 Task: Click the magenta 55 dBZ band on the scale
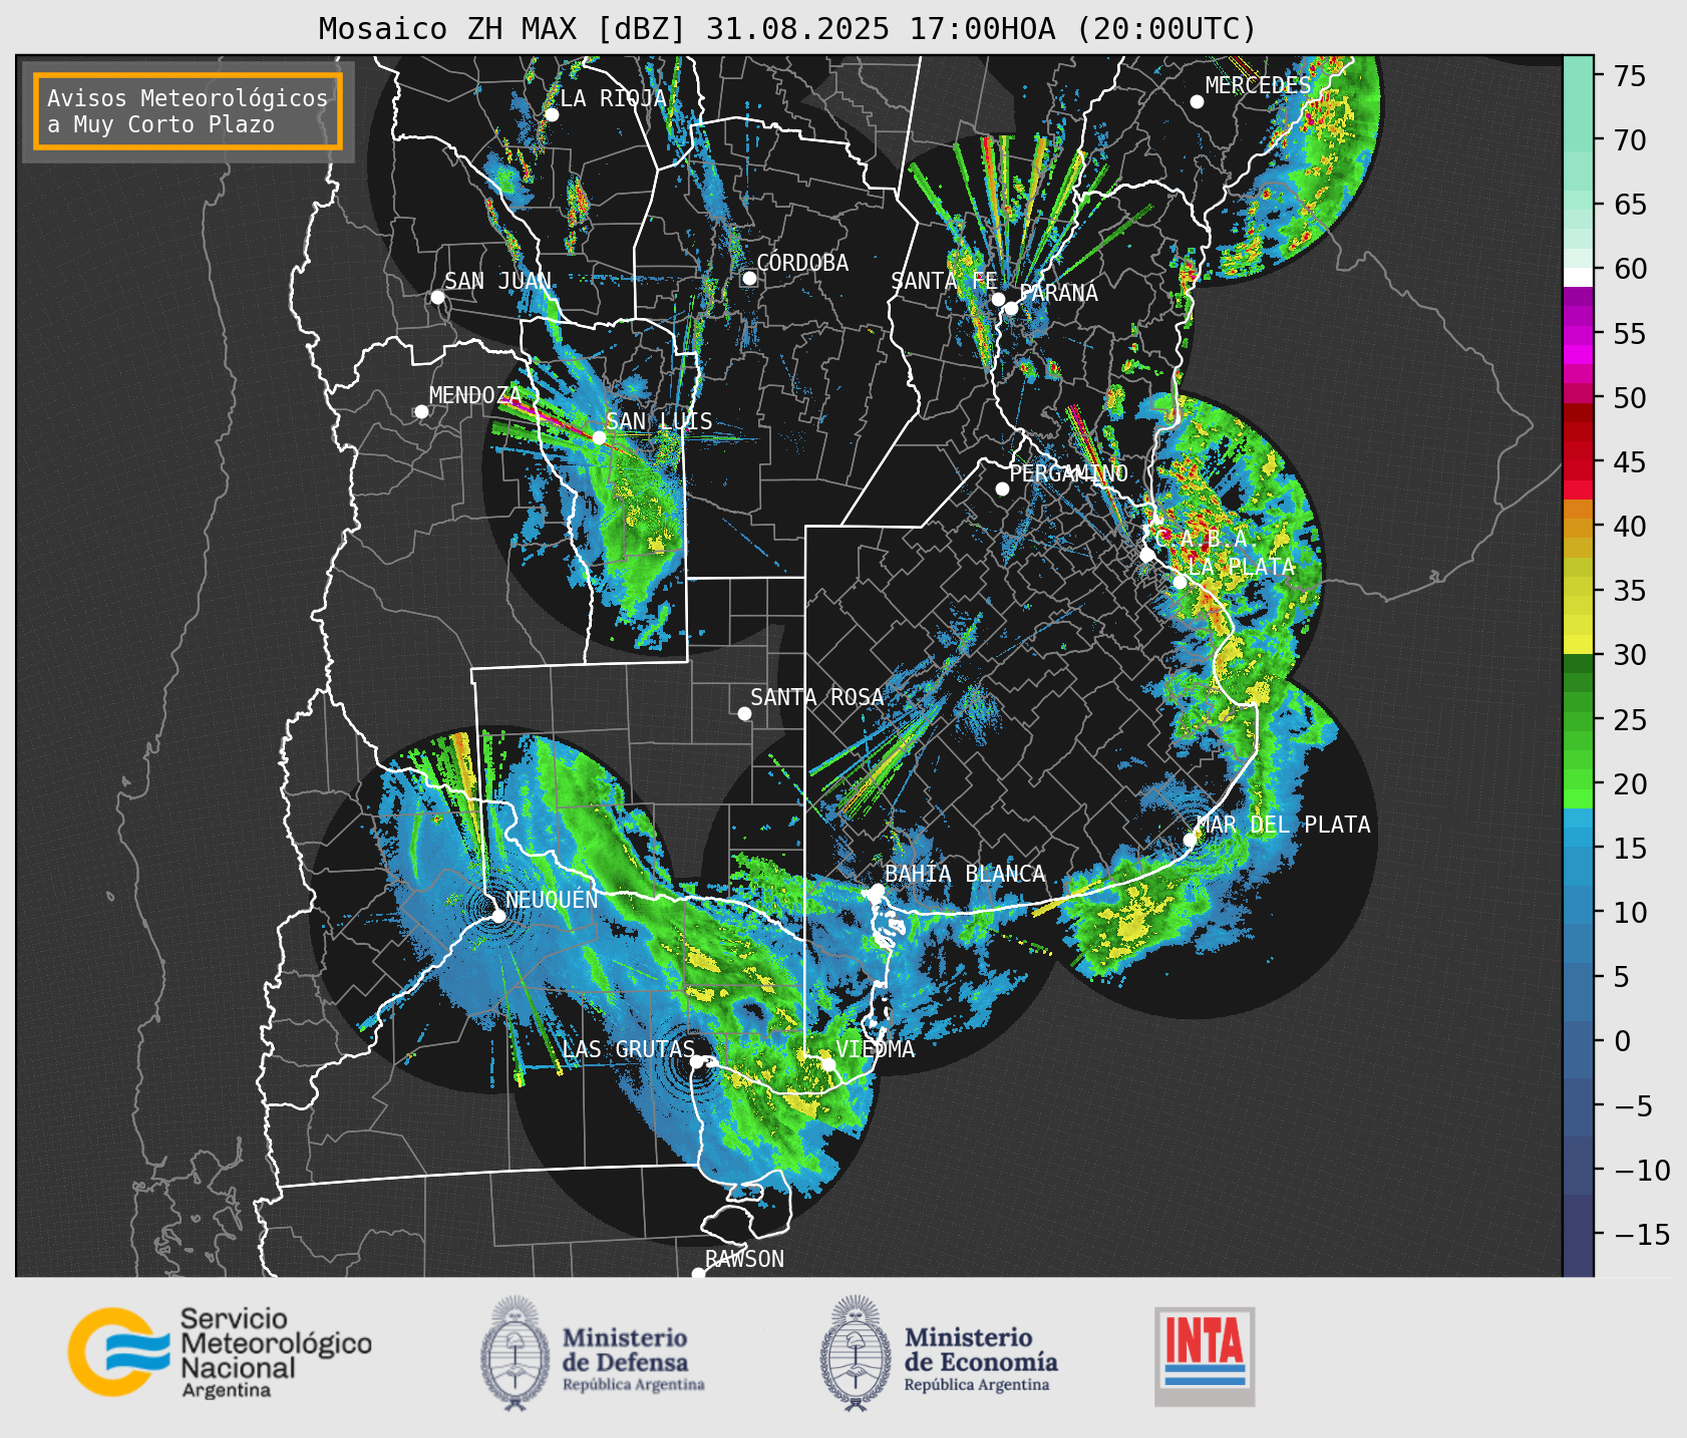pyautogui.click(x=1578, y=333)
